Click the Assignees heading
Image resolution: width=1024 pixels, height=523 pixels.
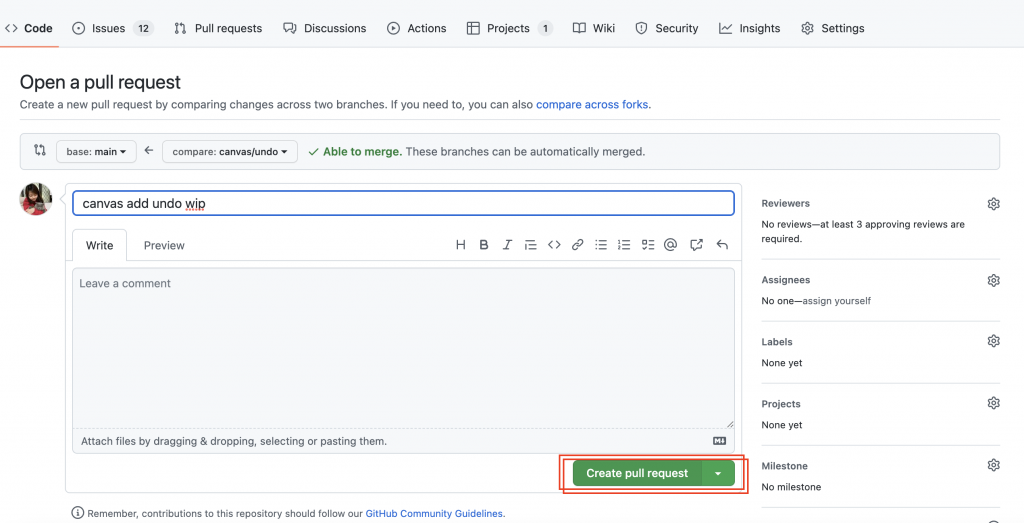coord(786,280)
